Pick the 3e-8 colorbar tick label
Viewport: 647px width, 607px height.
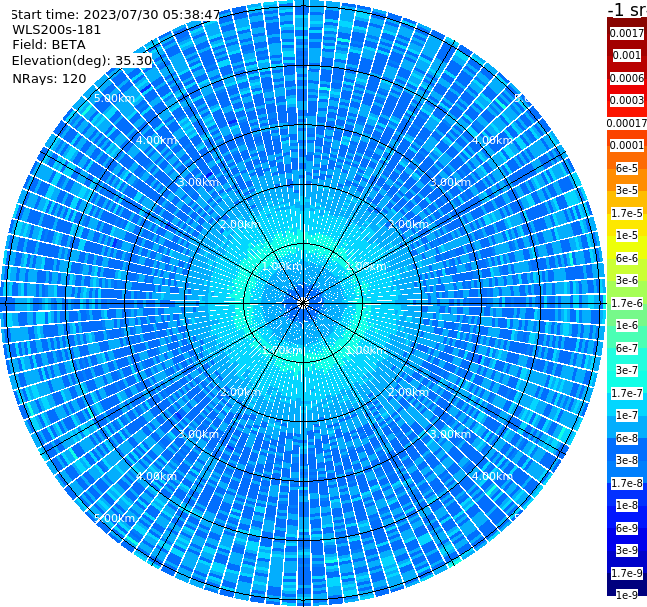coord(627,460)
